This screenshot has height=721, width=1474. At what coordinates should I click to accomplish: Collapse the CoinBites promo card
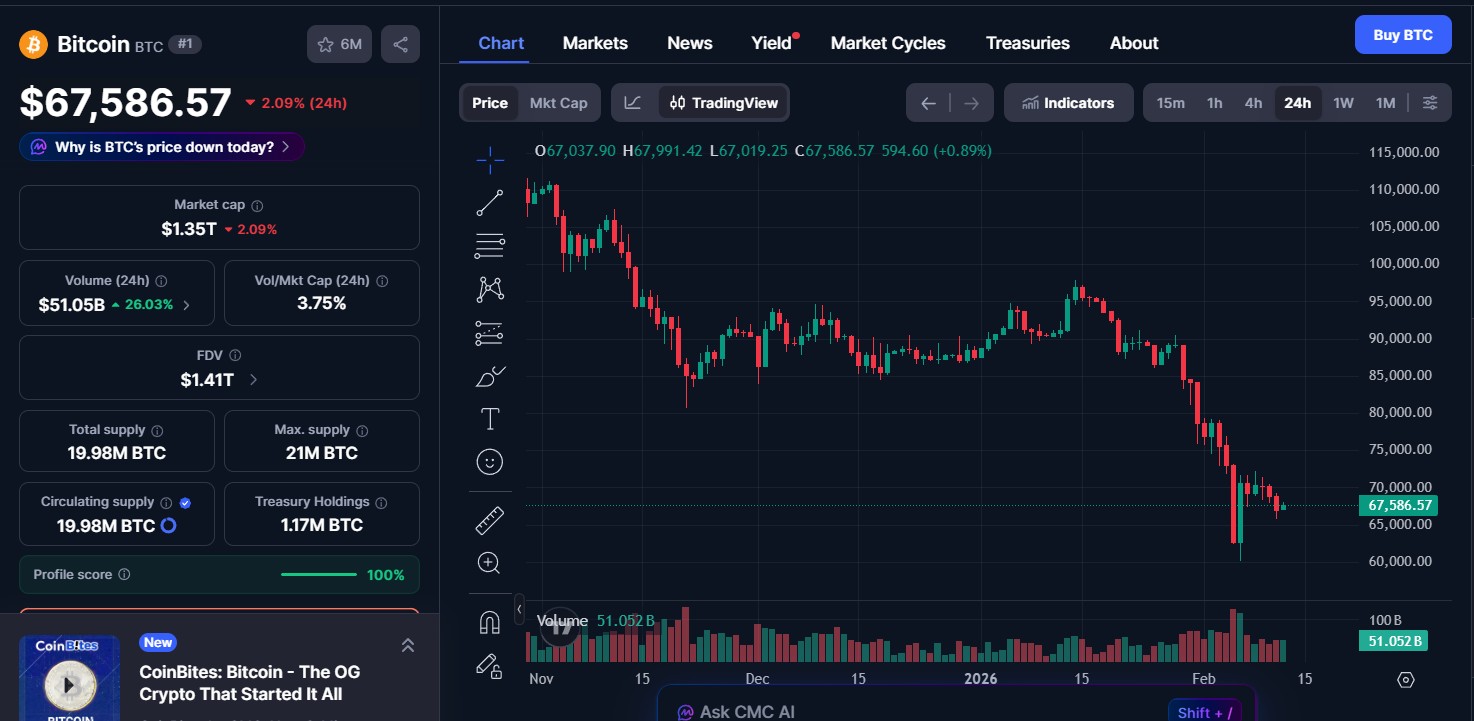tap(408, 645)
